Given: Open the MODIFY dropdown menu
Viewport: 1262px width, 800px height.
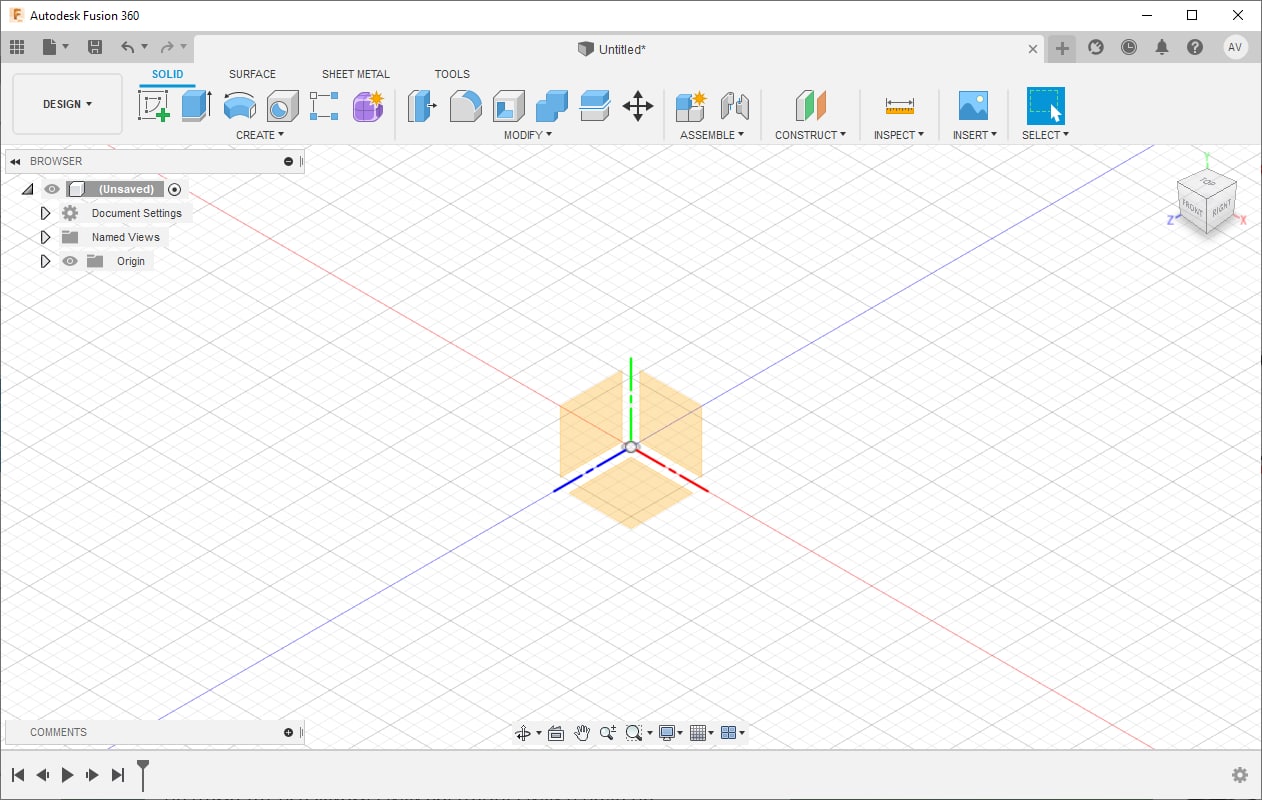Looking at the screenshot, I should [528, 135].
